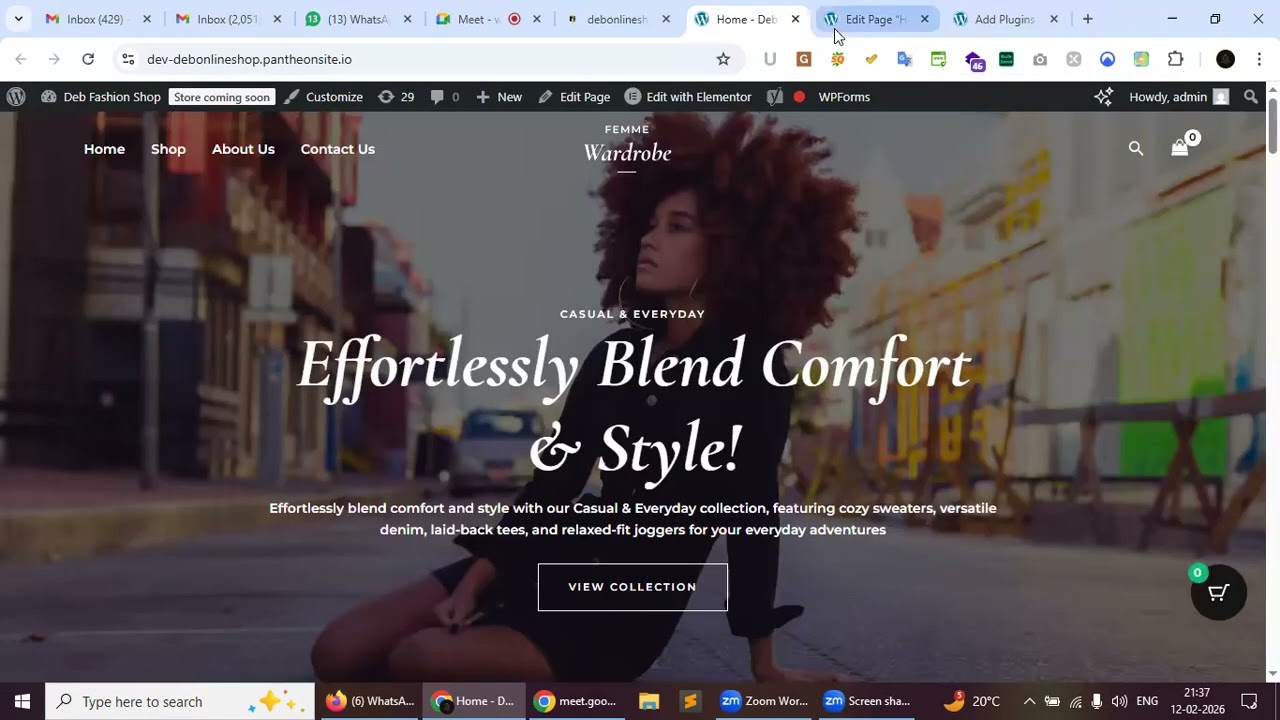The width and height of the screenshot is (1280, 720).
Task: Open Customize in the admin bar
Action: [323, 97]
